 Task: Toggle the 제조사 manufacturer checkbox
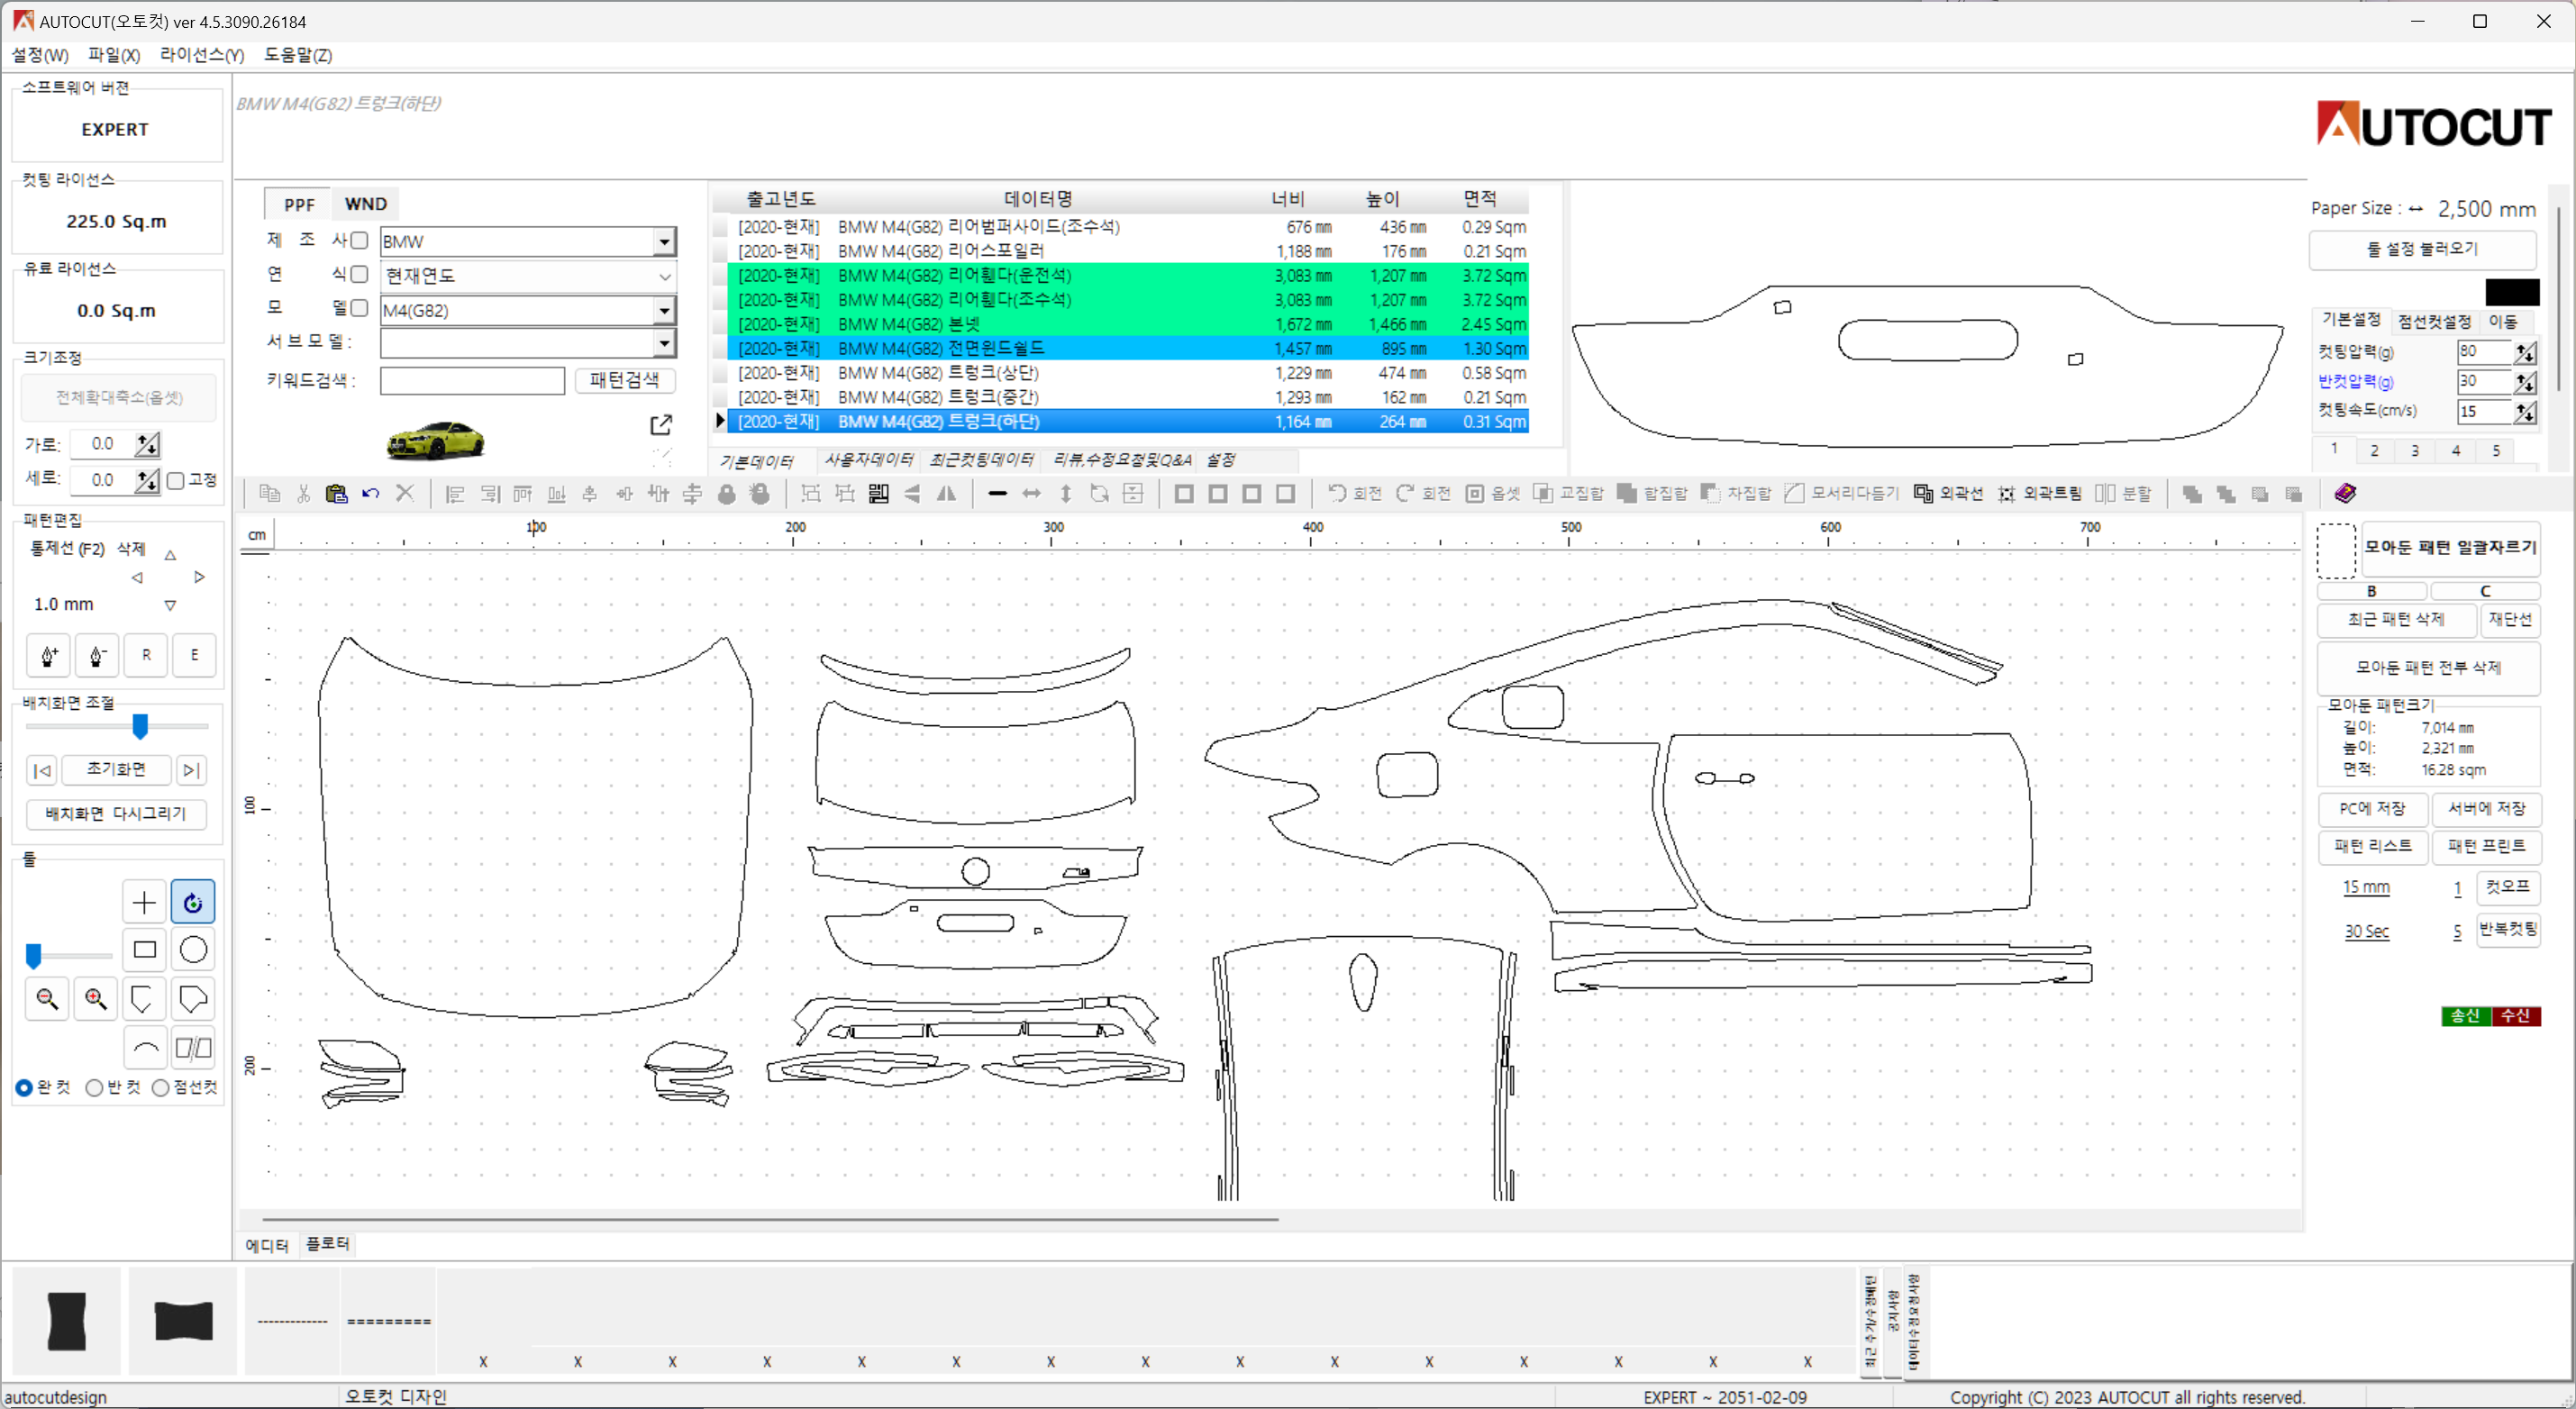[x=359, y=240]
